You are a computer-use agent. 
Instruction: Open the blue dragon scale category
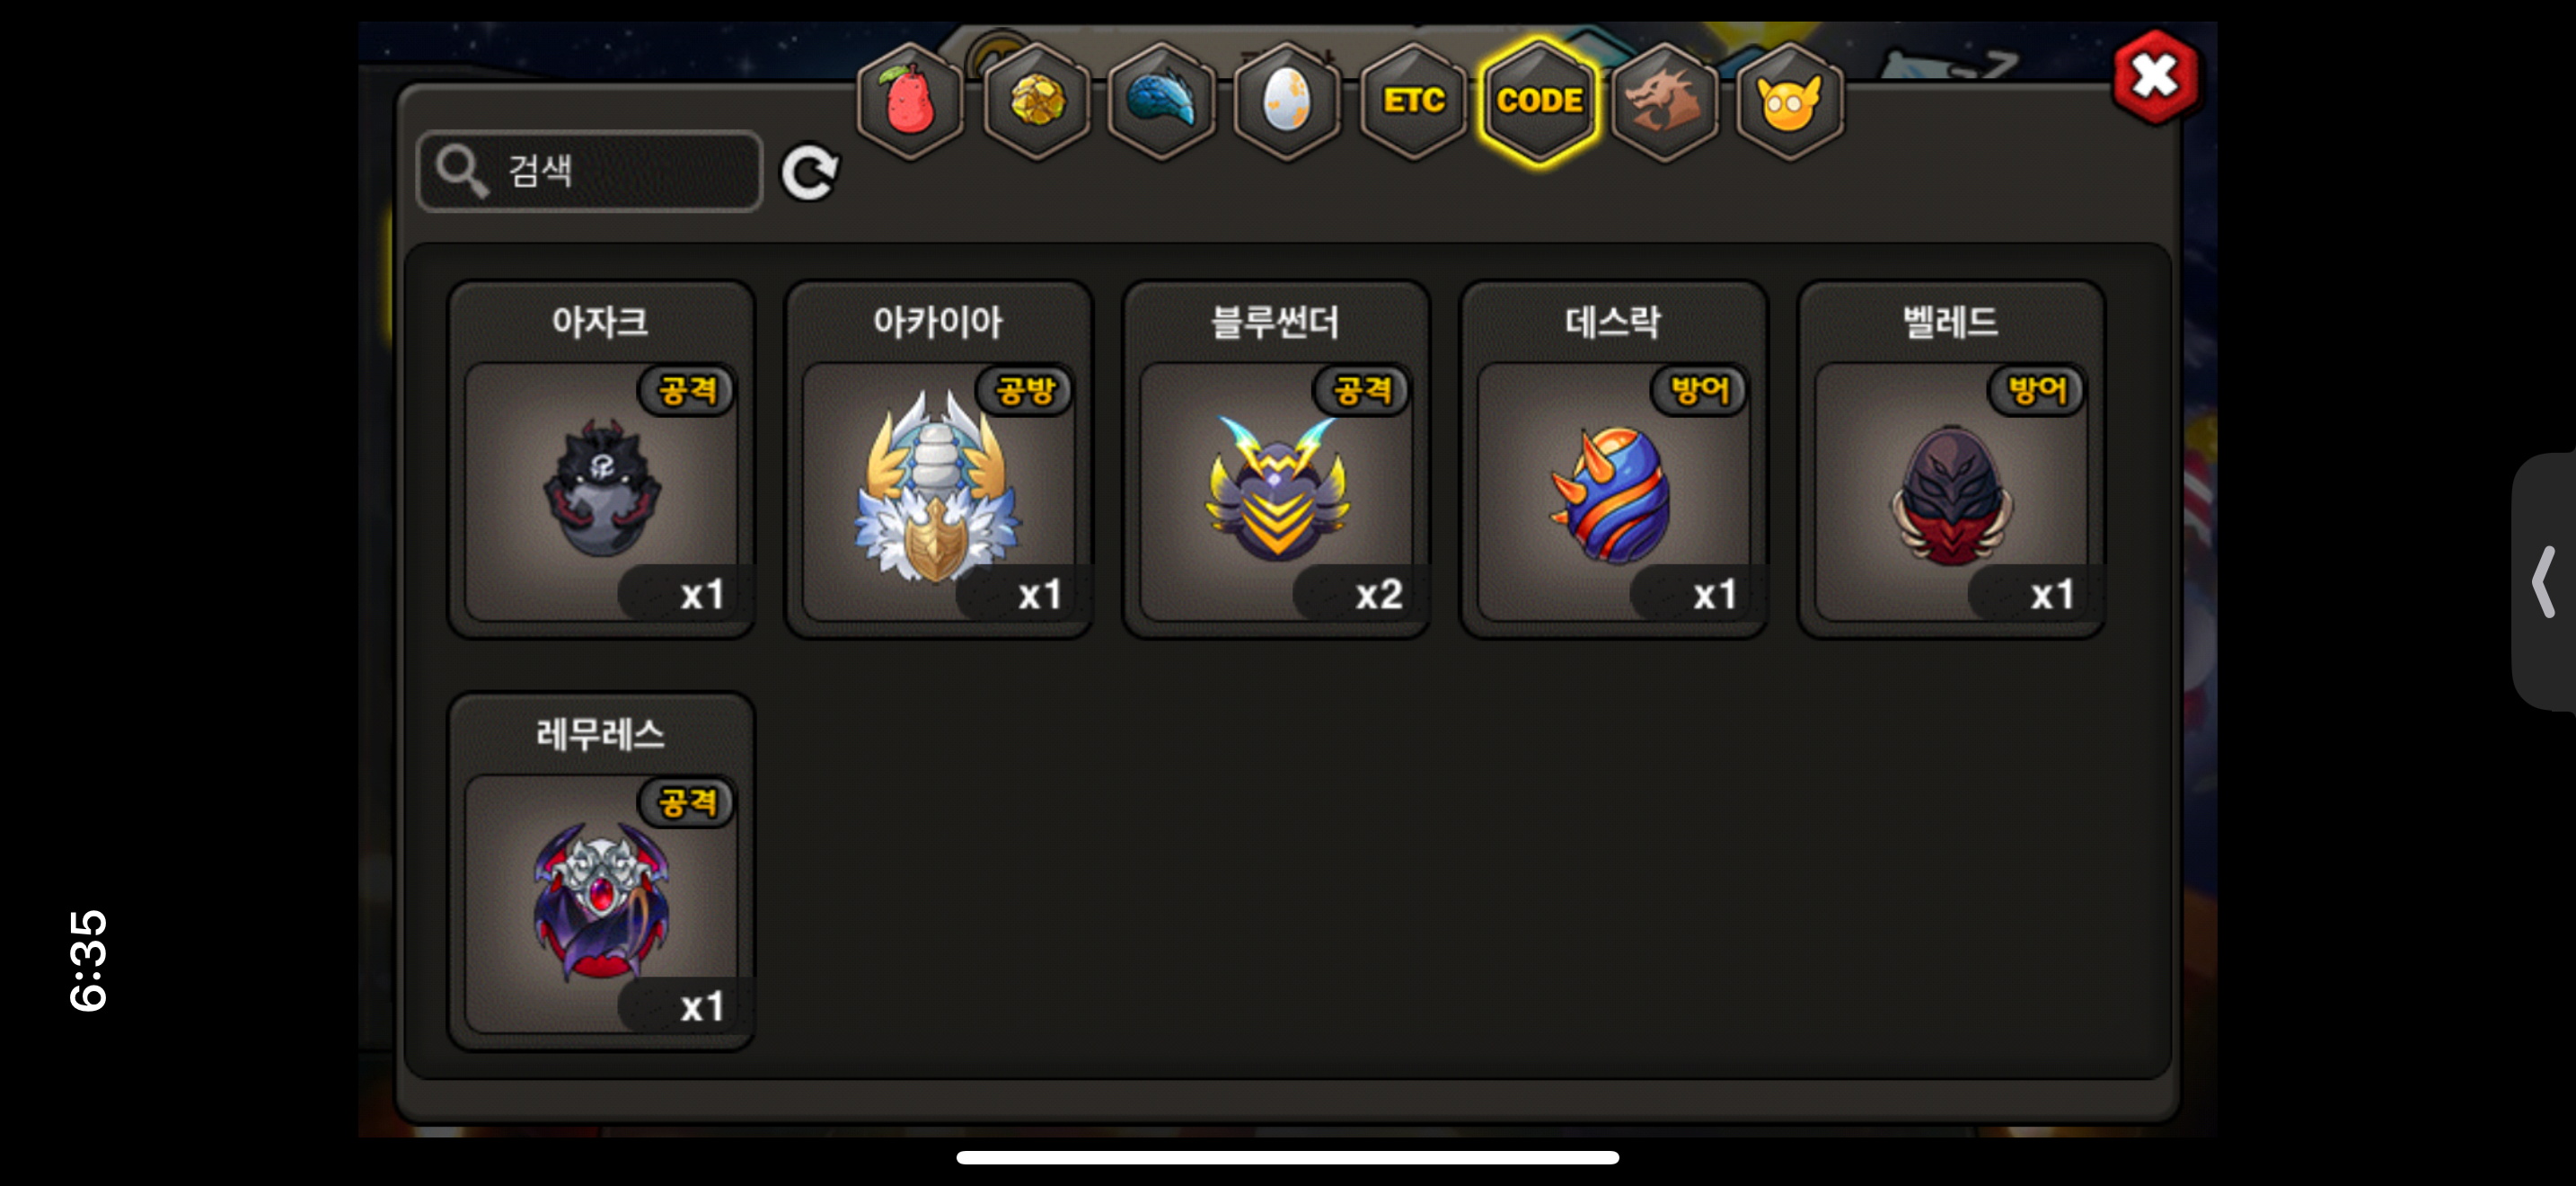1162,101
